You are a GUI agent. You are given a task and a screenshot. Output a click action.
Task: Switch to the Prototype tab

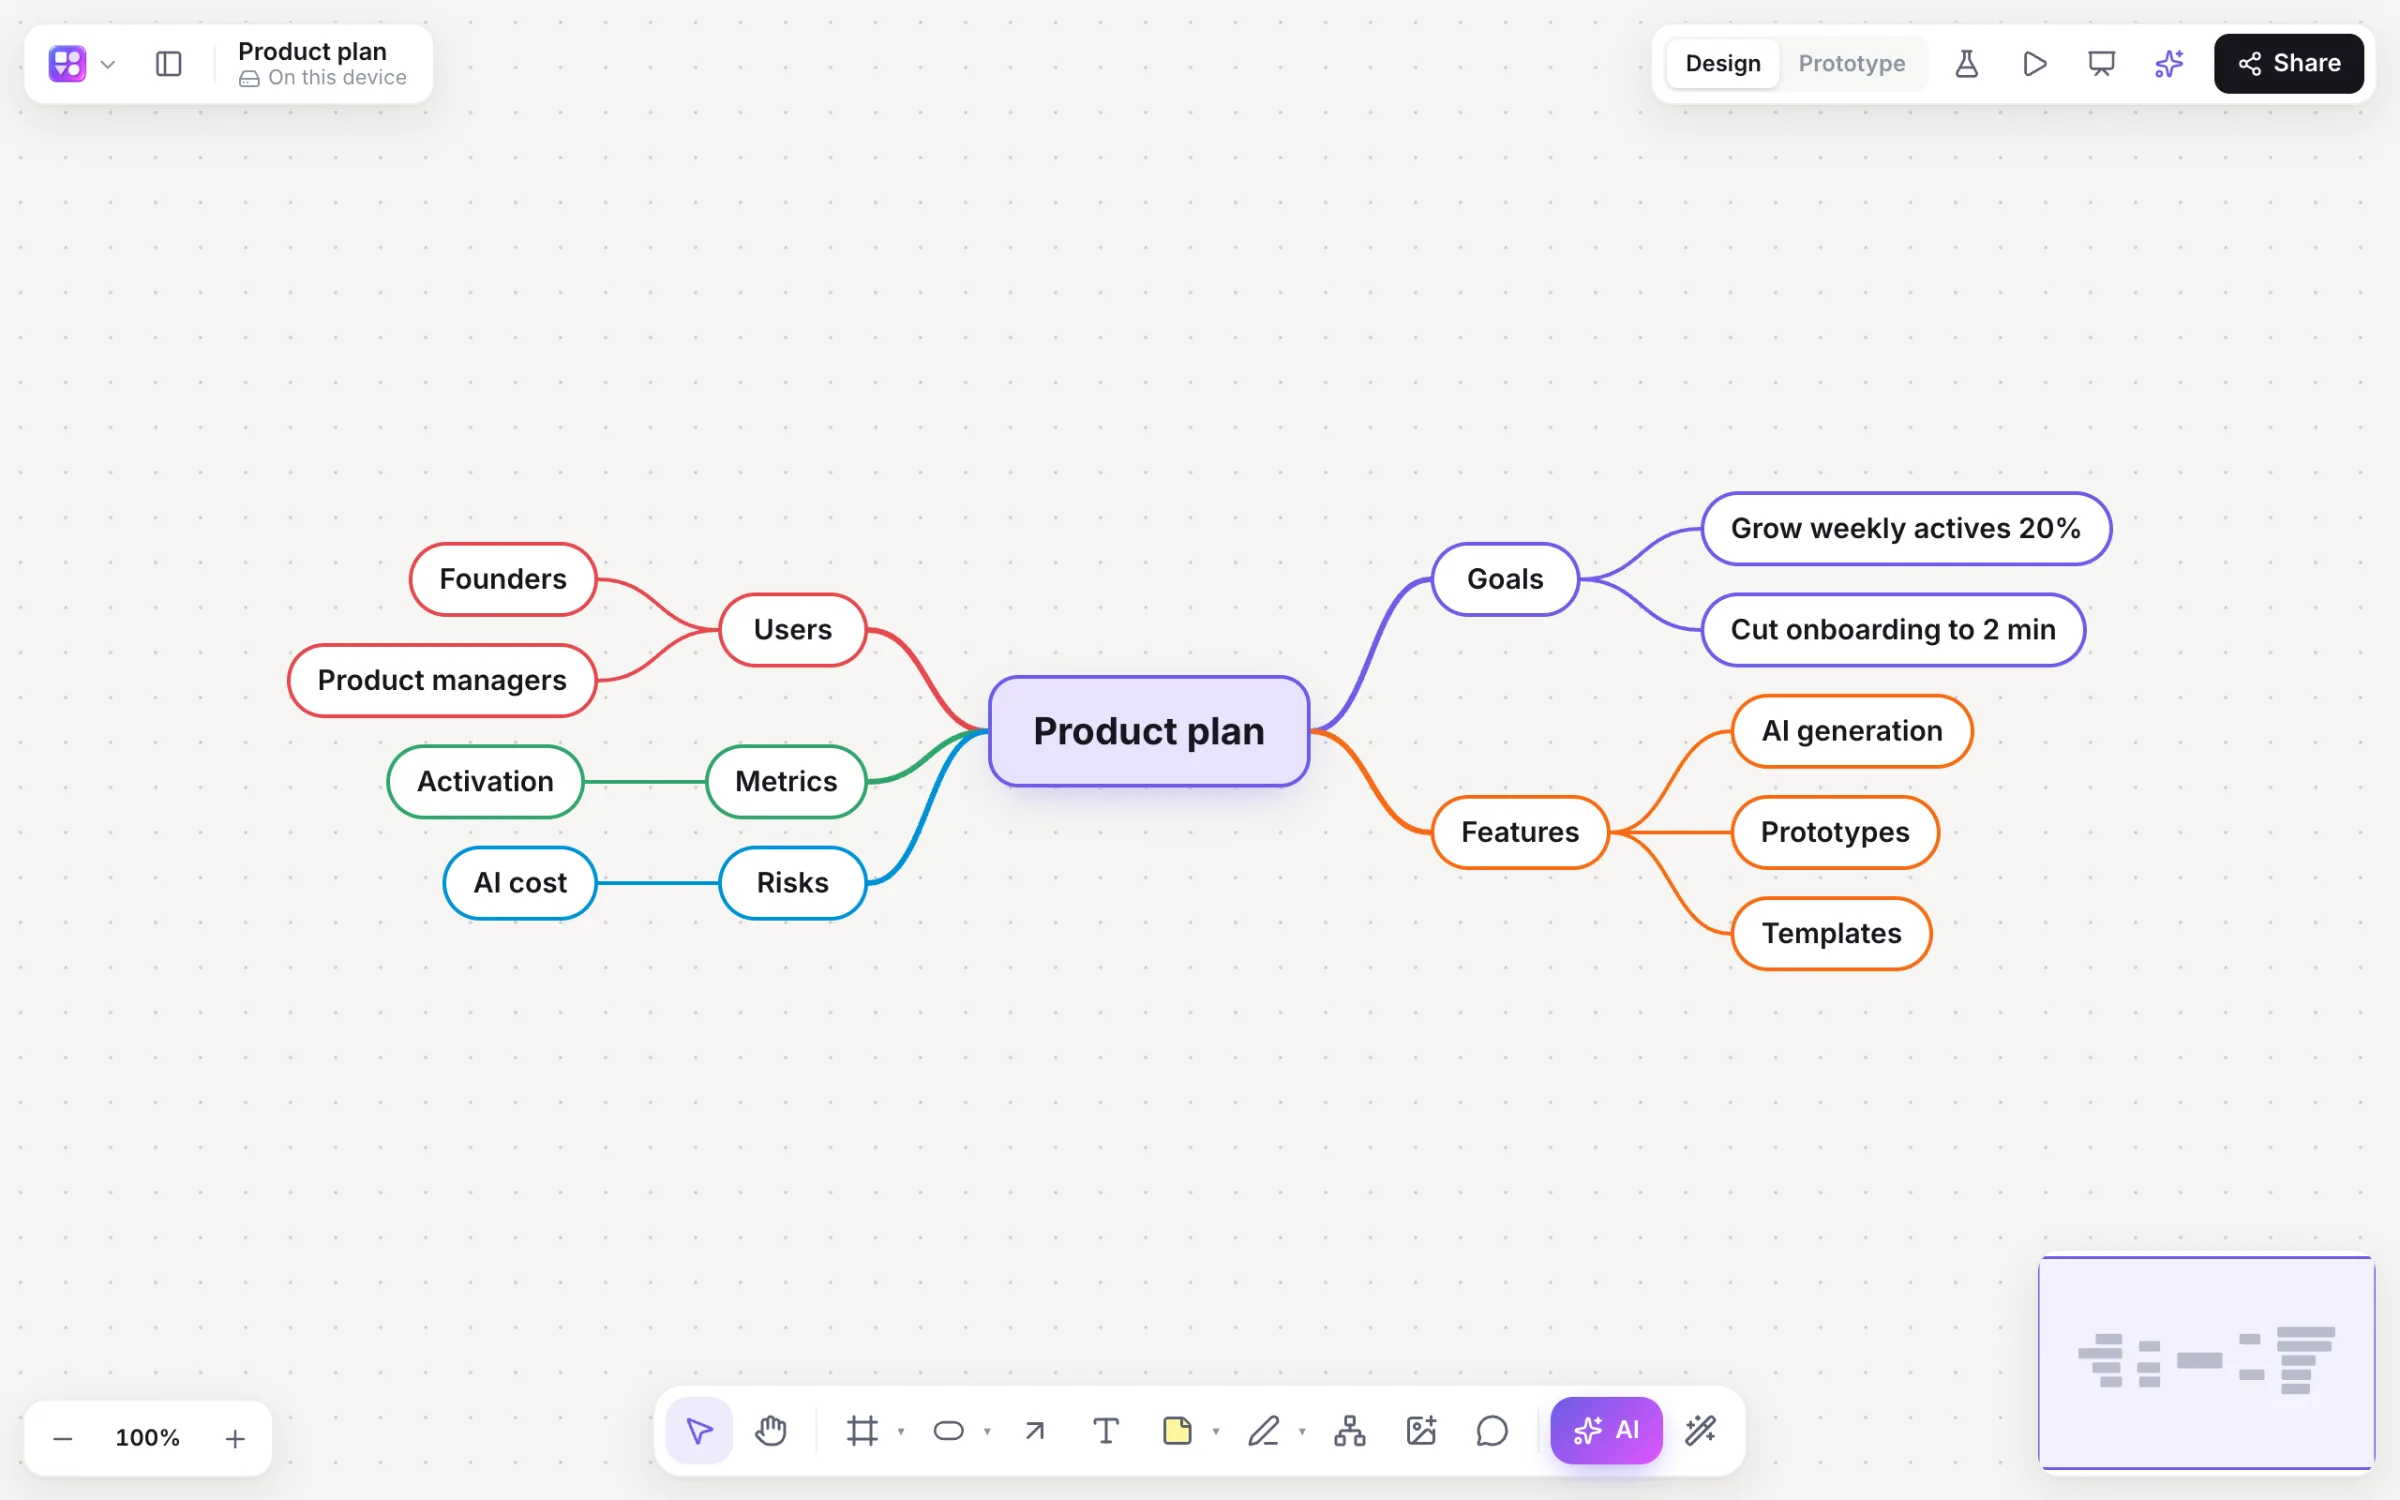coord(1851,64)
